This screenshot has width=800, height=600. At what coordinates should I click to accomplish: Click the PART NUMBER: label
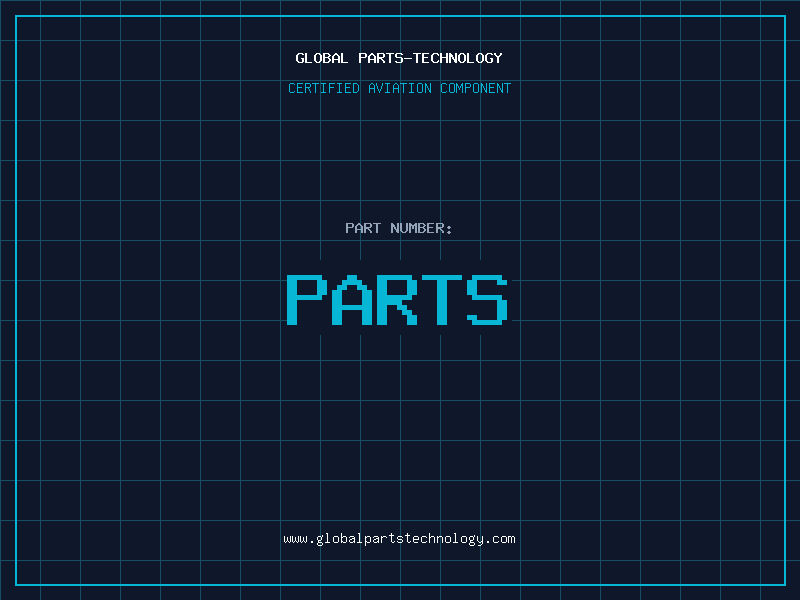[x=399, y=228]
